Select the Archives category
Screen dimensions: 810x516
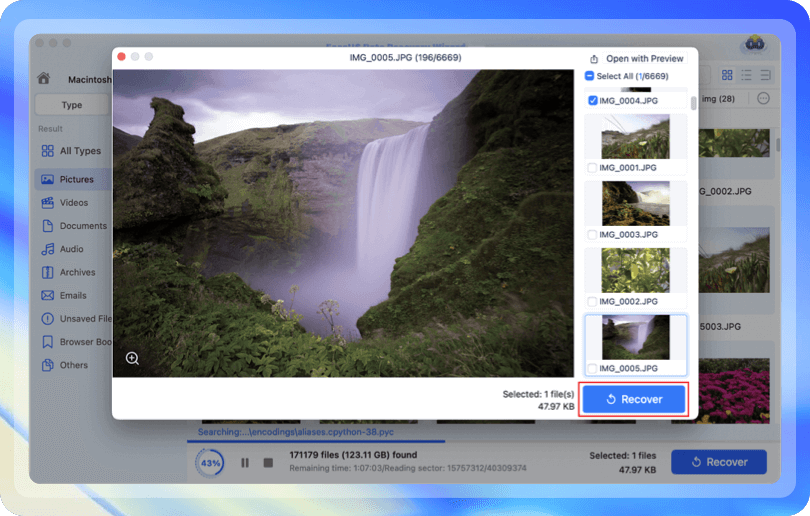coord(74,272)
